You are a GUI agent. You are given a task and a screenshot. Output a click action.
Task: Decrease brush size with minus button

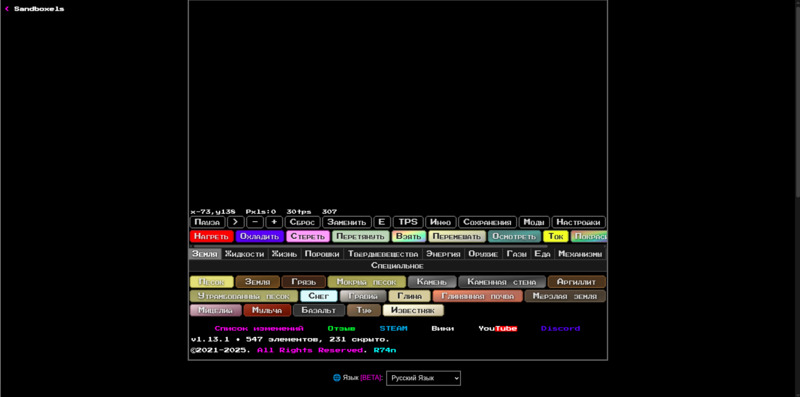[255, 222]
